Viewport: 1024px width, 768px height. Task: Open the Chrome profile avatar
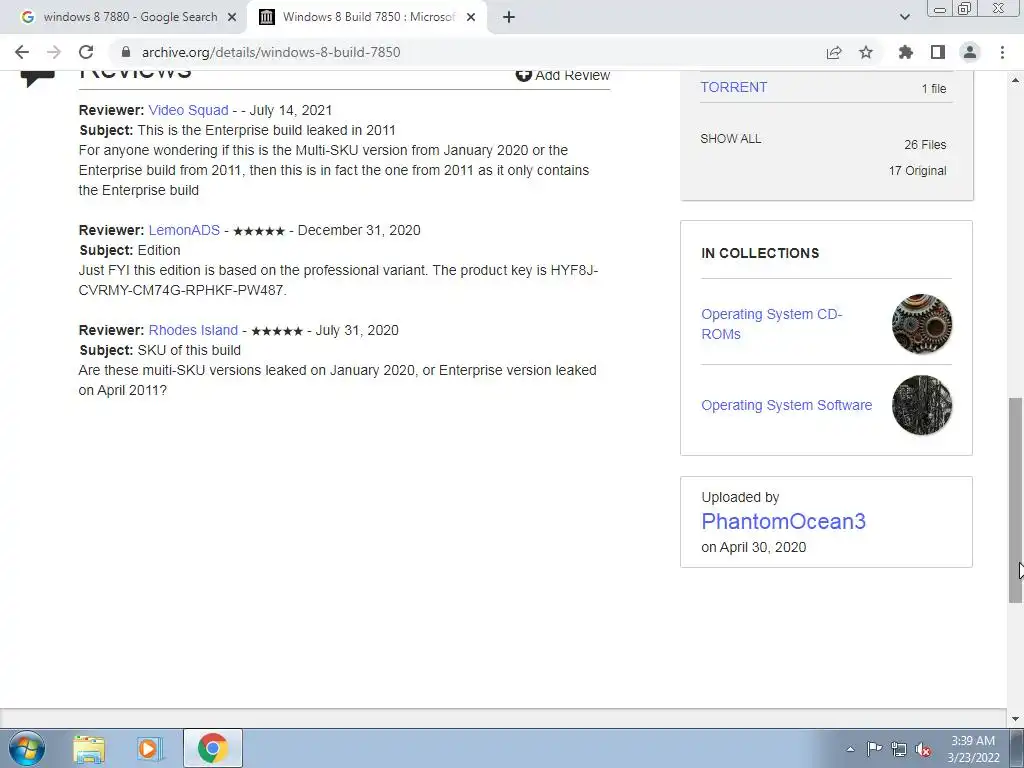coord(970,52)
